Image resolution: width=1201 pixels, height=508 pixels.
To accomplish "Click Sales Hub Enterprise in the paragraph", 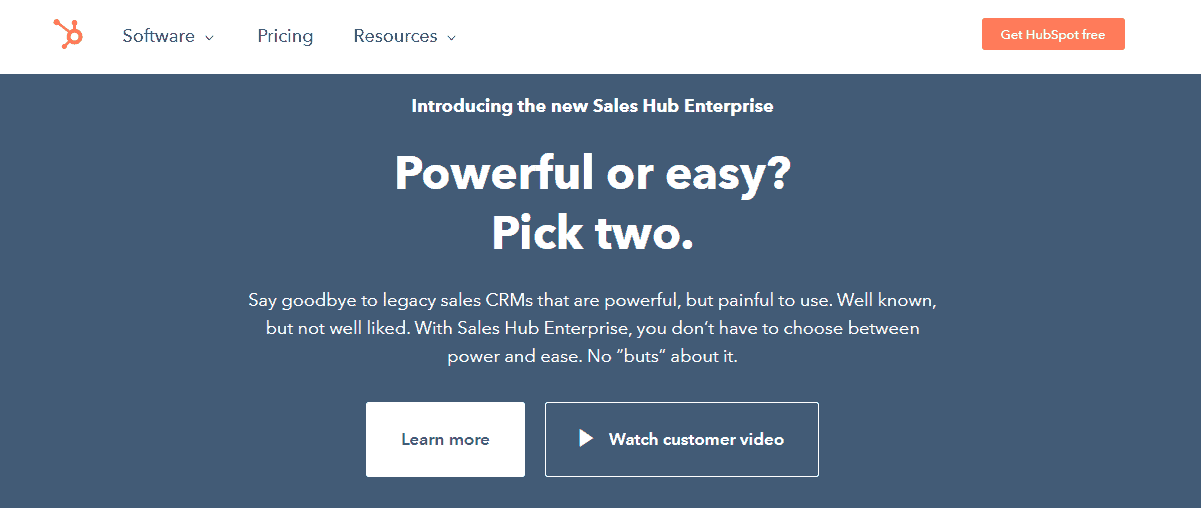I will click(x=540, y=328).
